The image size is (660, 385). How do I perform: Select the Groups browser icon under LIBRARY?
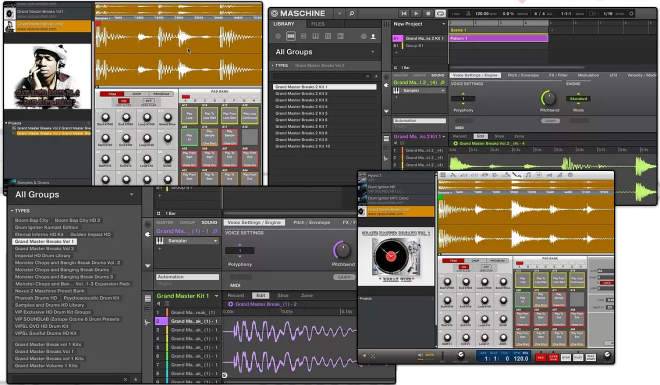[291, 37]
